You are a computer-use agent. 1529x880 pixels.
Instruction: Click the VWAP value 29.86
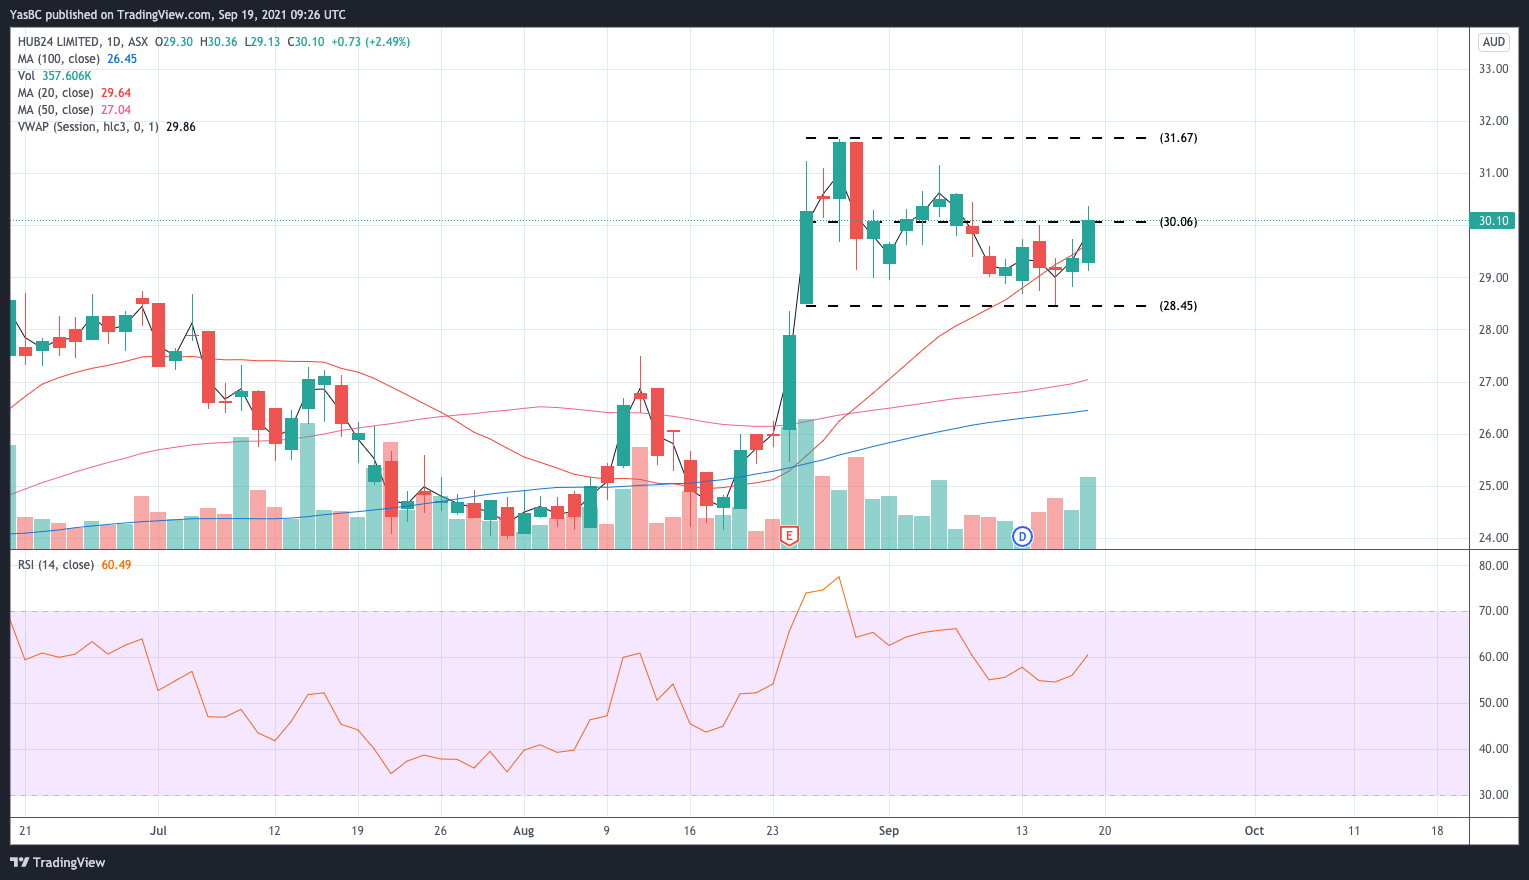[180, 127]
